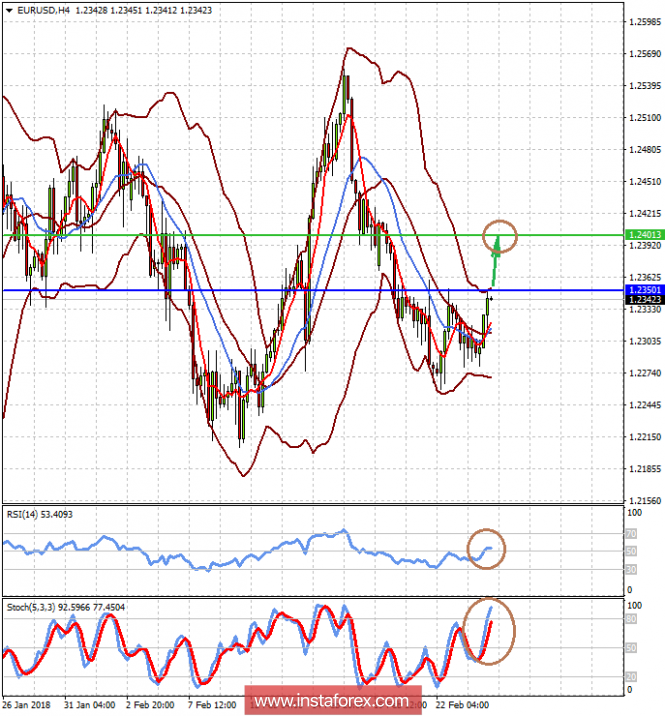Click the Stoch(5,3,3) indicator label
The width and height of the screenshot is (665, 716).
(28, 606)
